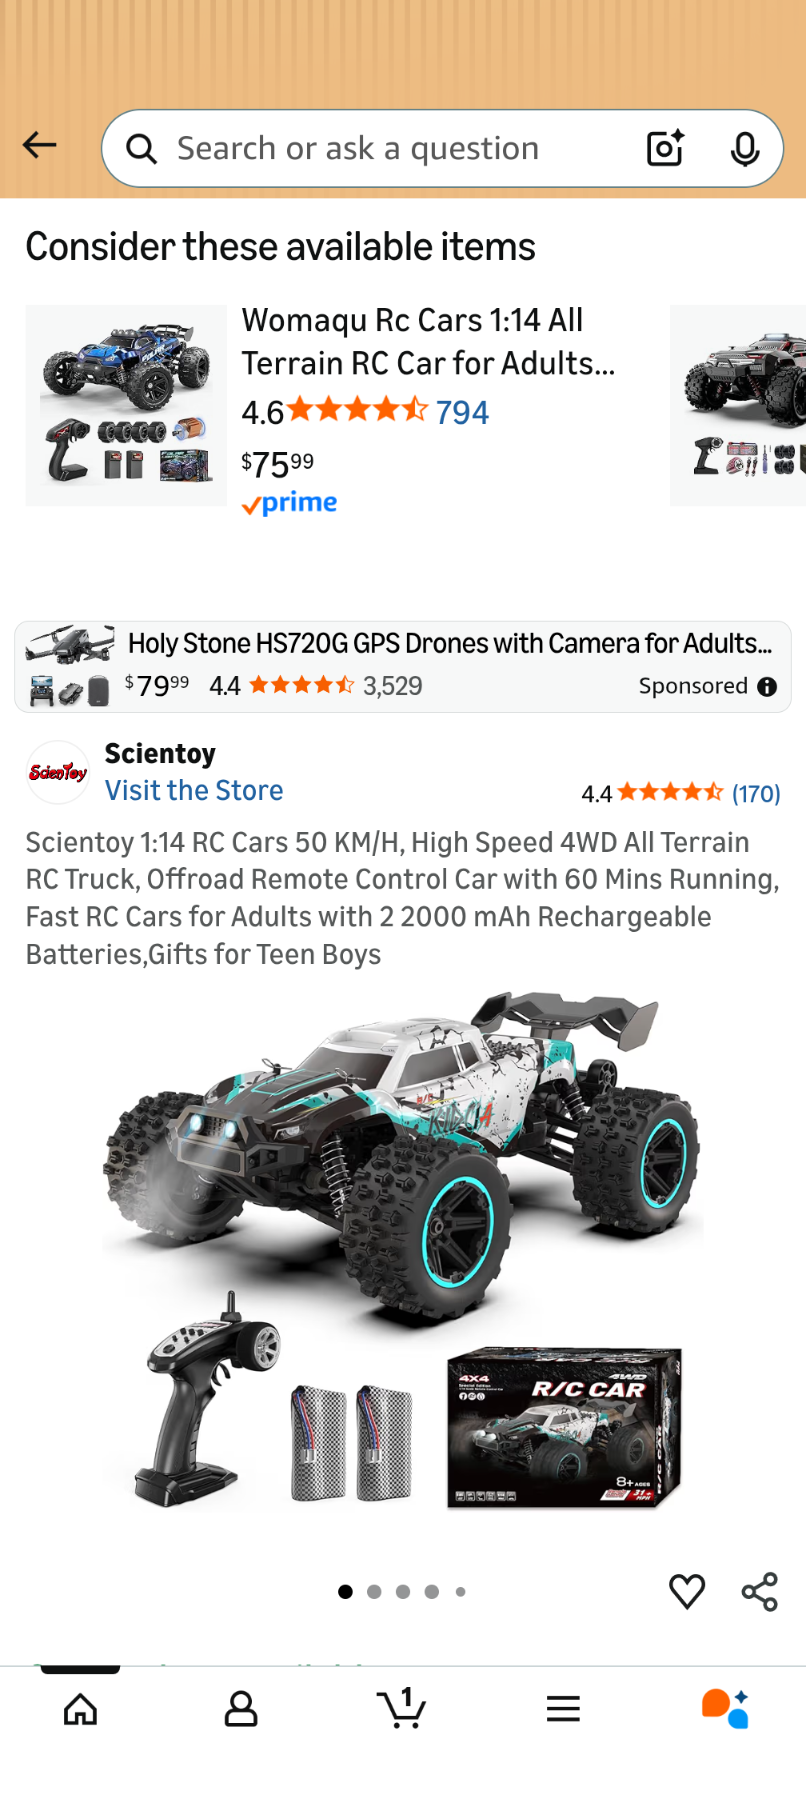The width and height of the screenshot is (806, 1795).
Task: Select the second image carousel dot
Action: 374,1592
